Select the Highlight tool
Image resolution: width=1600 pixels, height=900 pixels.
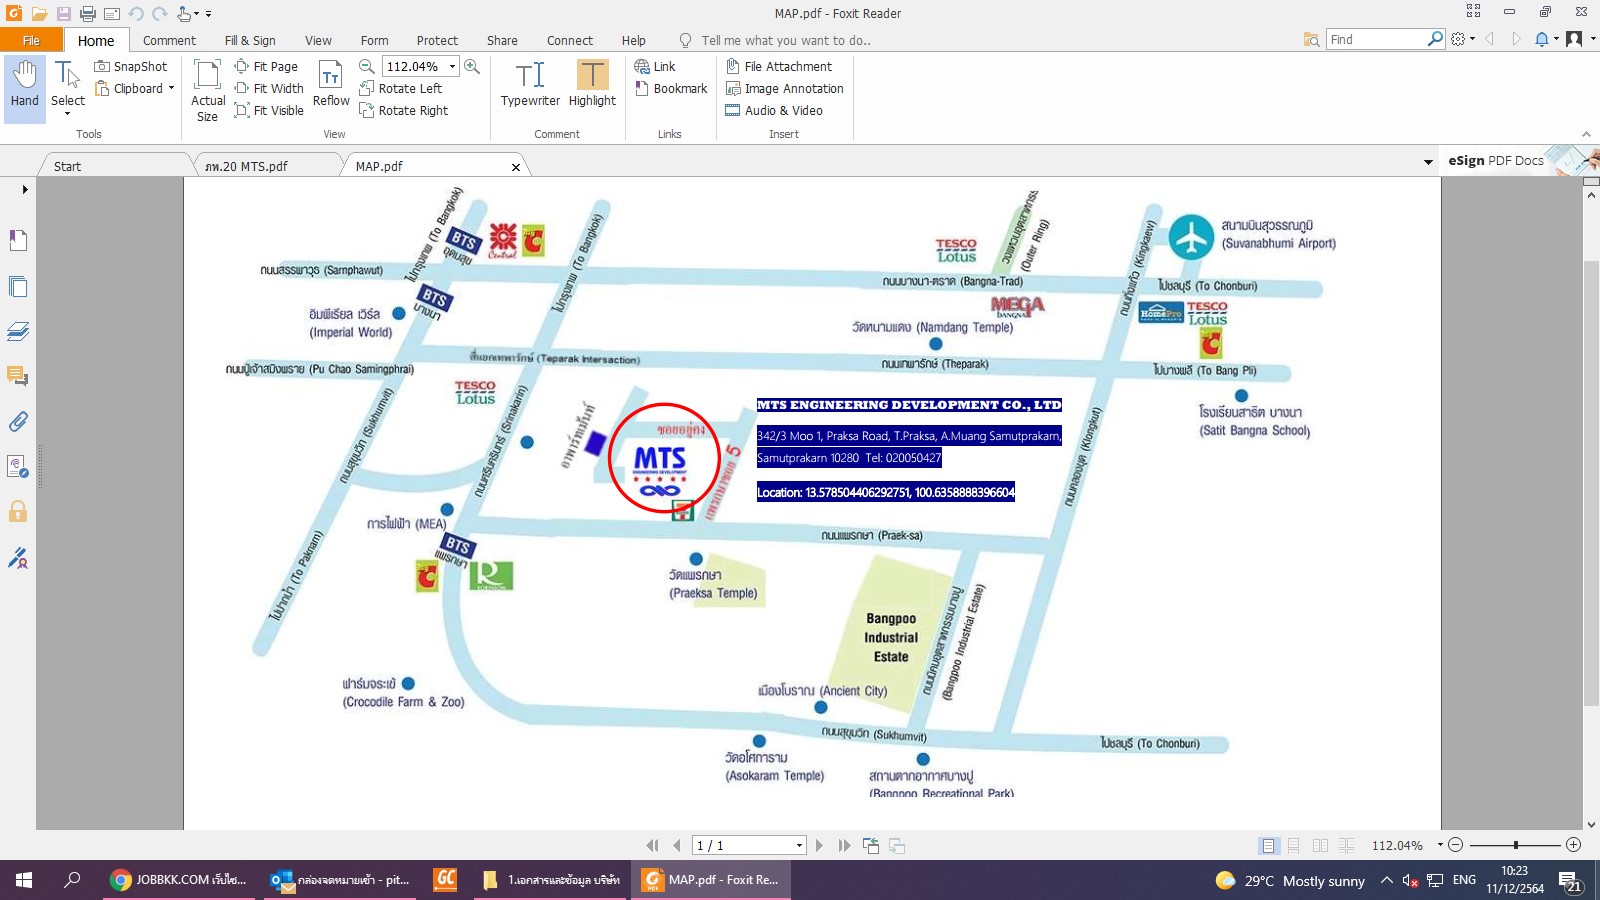[592, 84]
